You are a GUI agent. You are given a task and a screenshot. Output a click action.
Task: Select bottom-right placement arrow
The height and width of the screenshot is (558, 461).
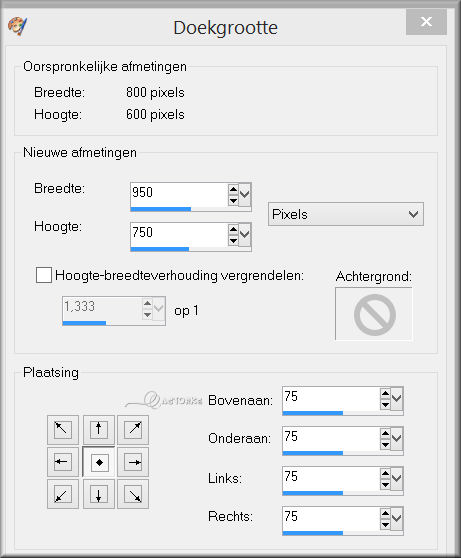click(133, 494)
